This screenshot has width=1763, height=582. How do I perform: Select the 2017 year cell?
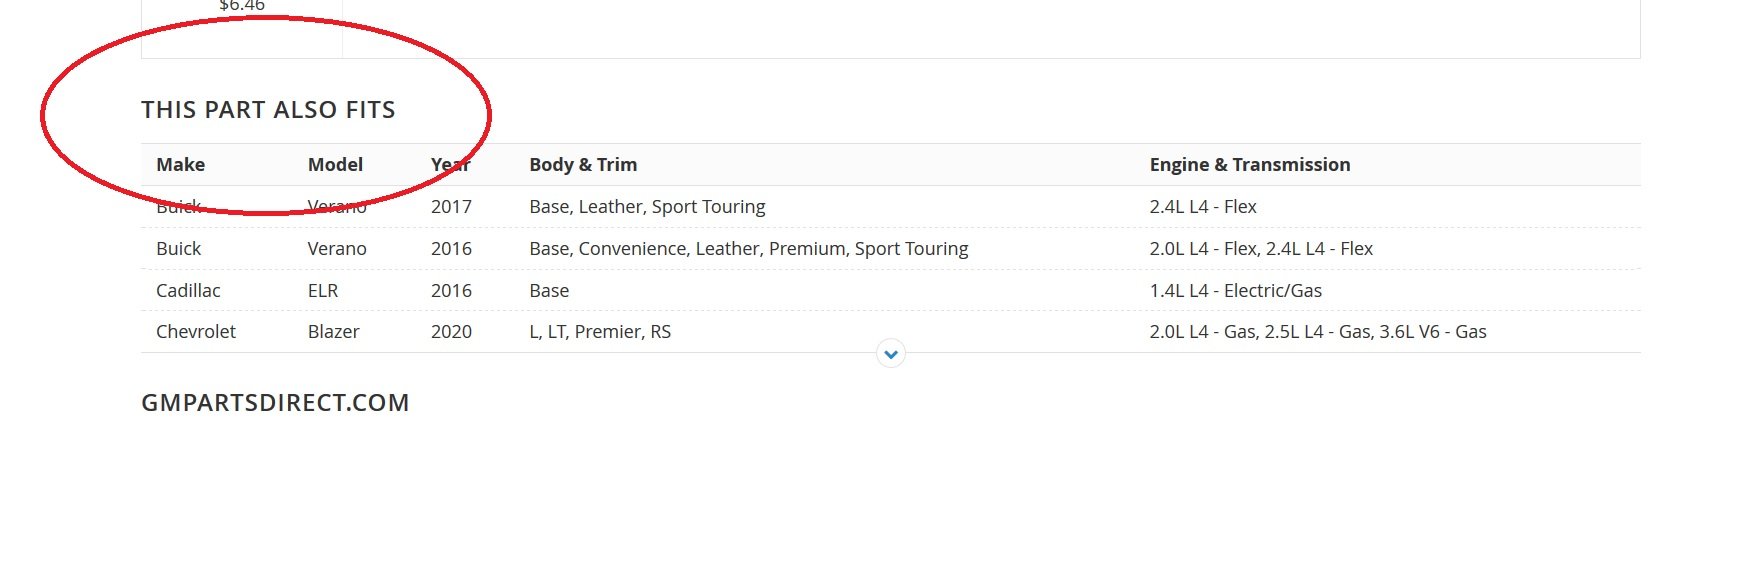[451, 207]
